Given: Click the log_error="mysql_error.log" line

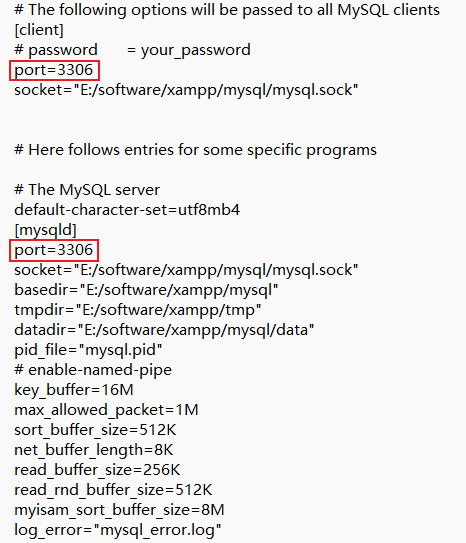Looking at the screenshot, I should point(118,530).
